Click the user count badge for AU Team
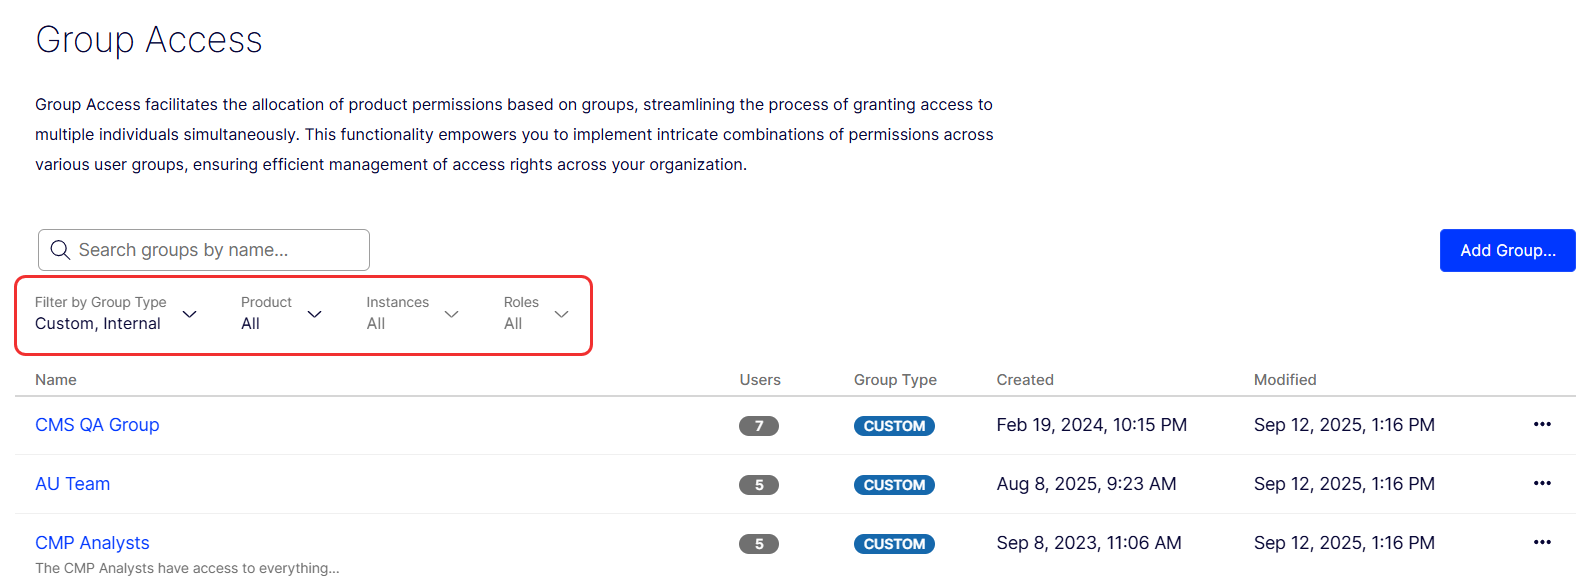 pos(759,485)
